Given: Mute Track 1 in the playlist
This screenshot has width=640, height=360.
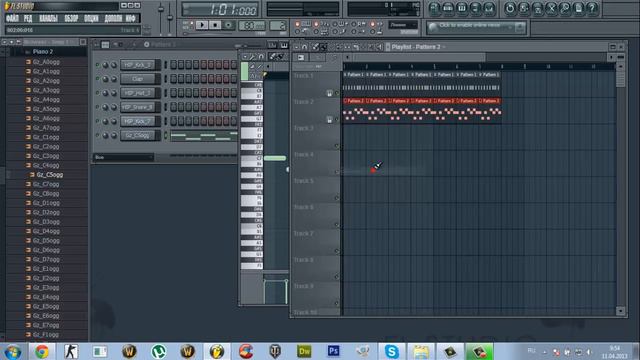Looking at the screenshot, I should pyautogui.click(x=337, y=93).
